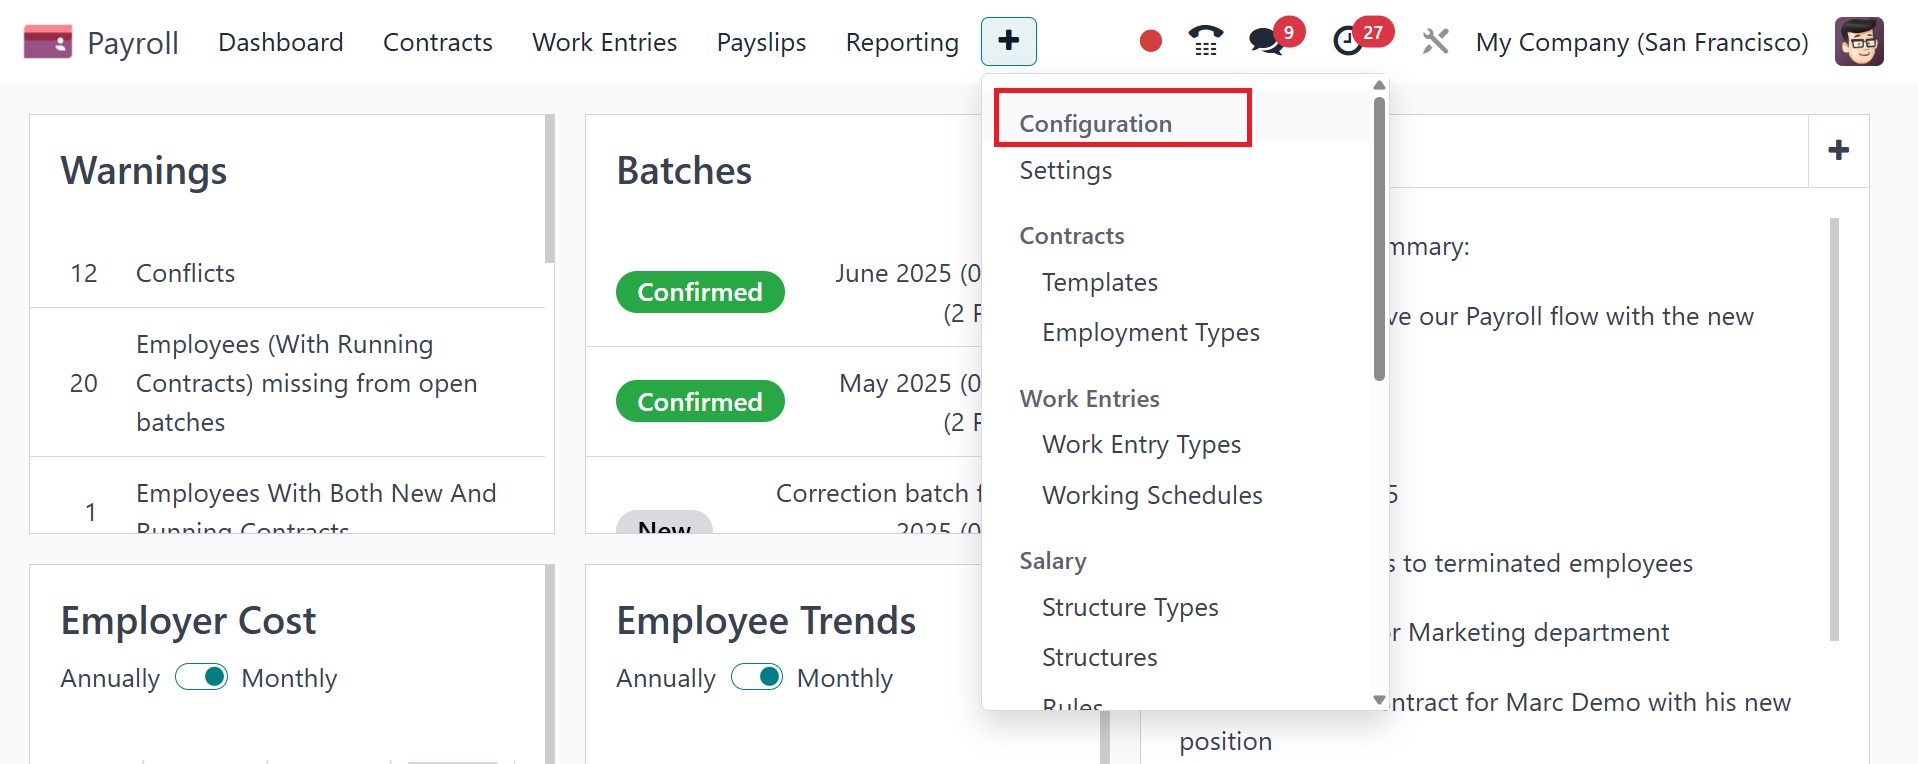This screenshot has width=1918, height=764.
Task: Open the Reporting menu
Action: coord(902,42)
